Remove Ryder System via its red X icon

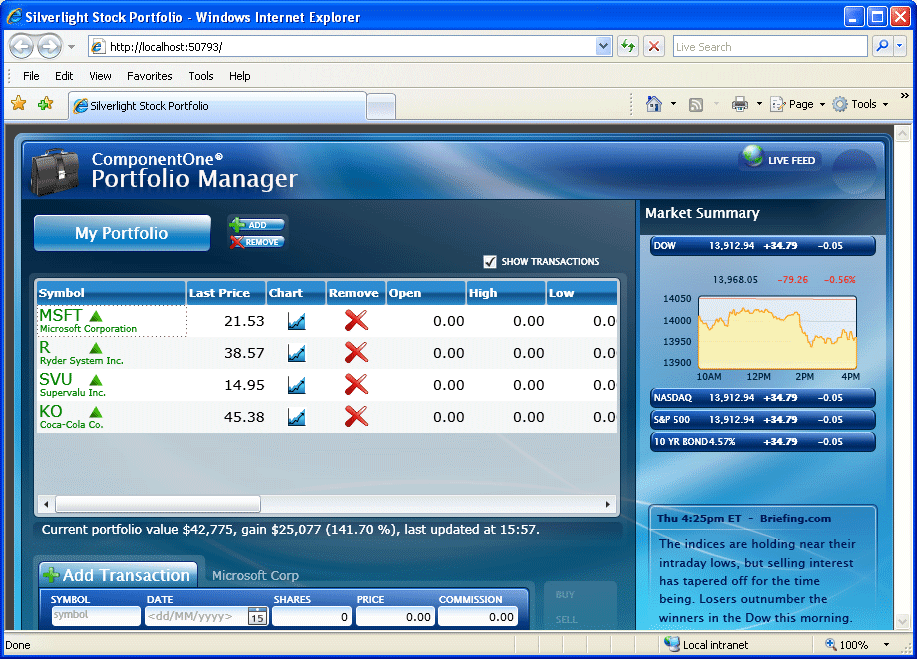(355, 352)
